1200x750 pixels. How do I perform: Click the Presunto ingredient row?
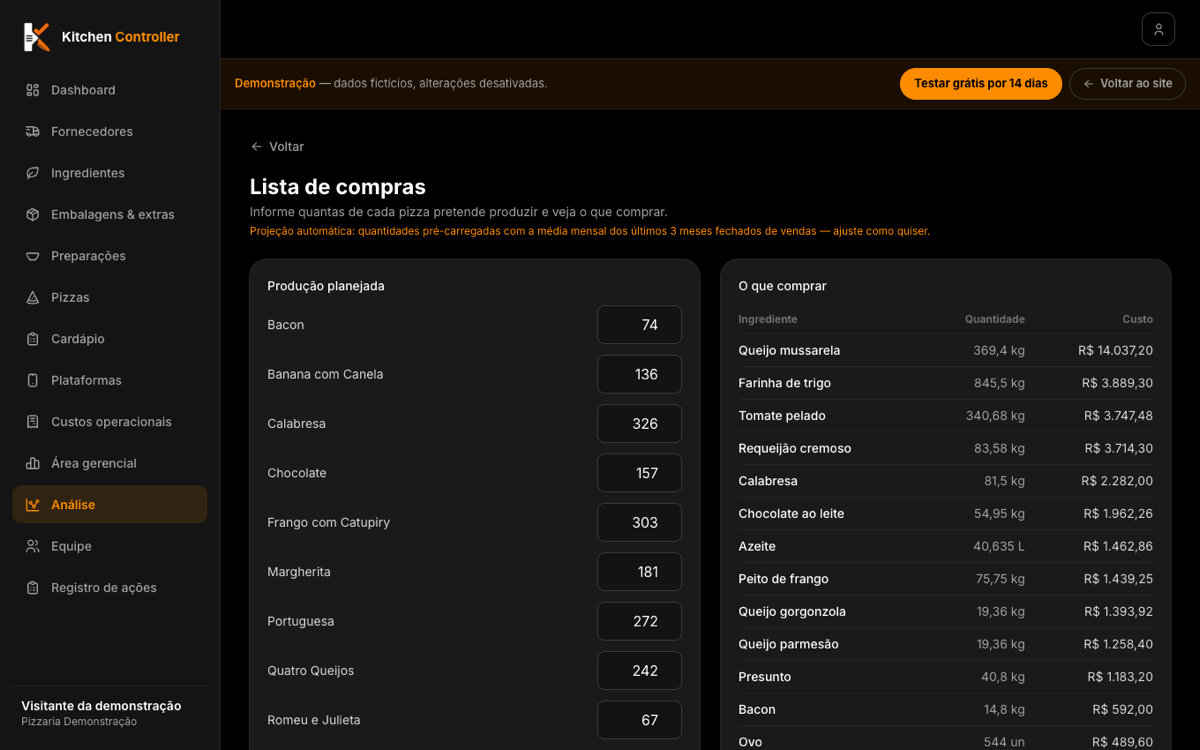point(946,677)
